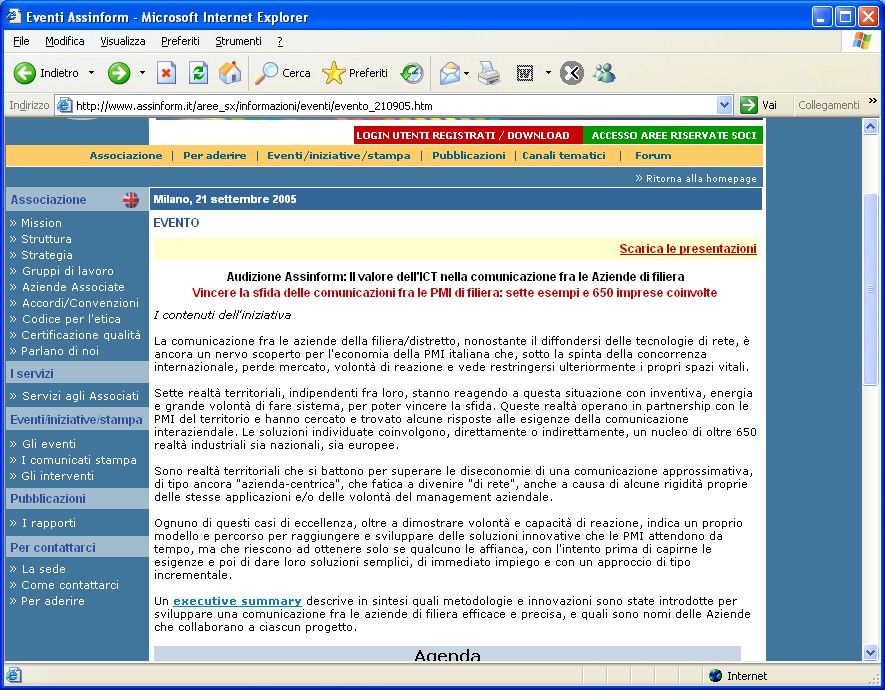Open the ? help menu
The width and height of the screenshot is (885, 690).
[280, 41]
